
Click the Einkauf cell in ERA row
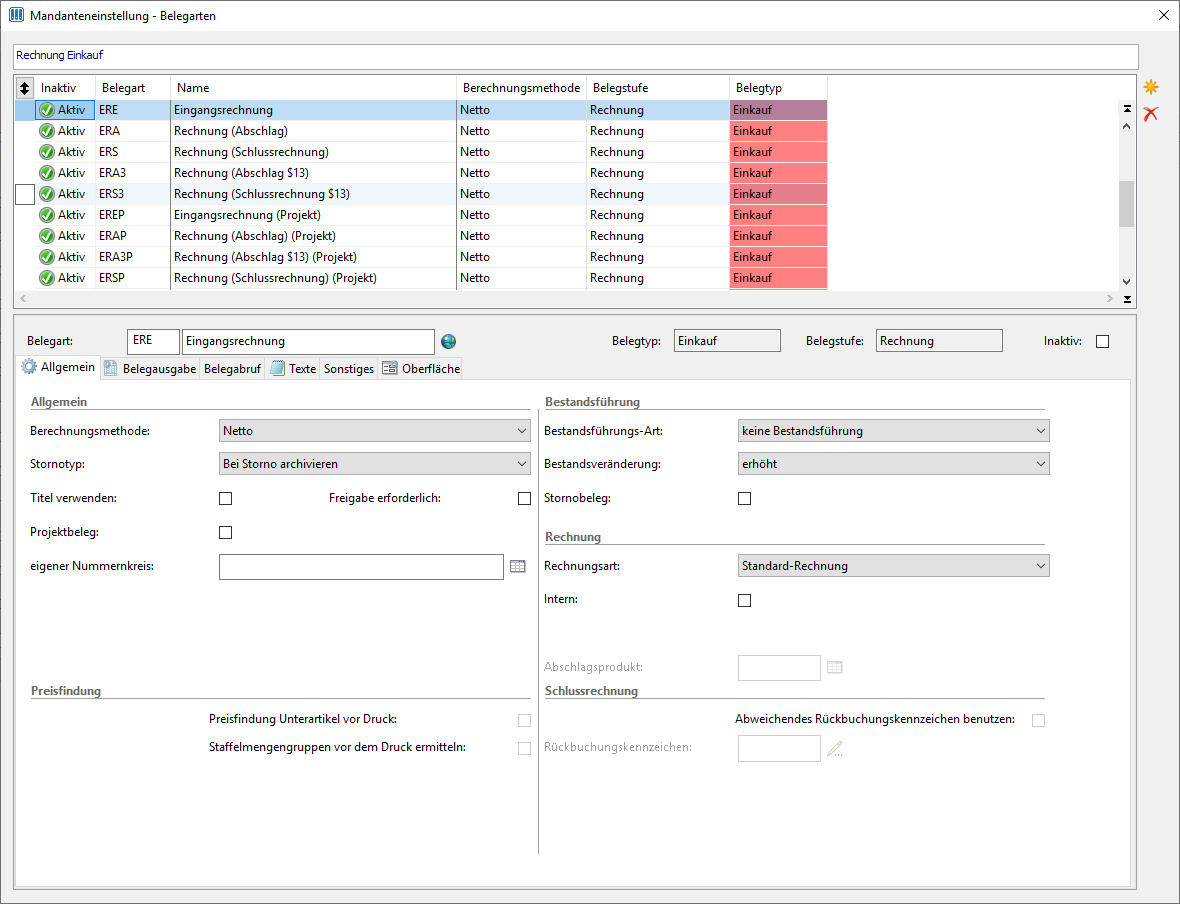[778, 131]
